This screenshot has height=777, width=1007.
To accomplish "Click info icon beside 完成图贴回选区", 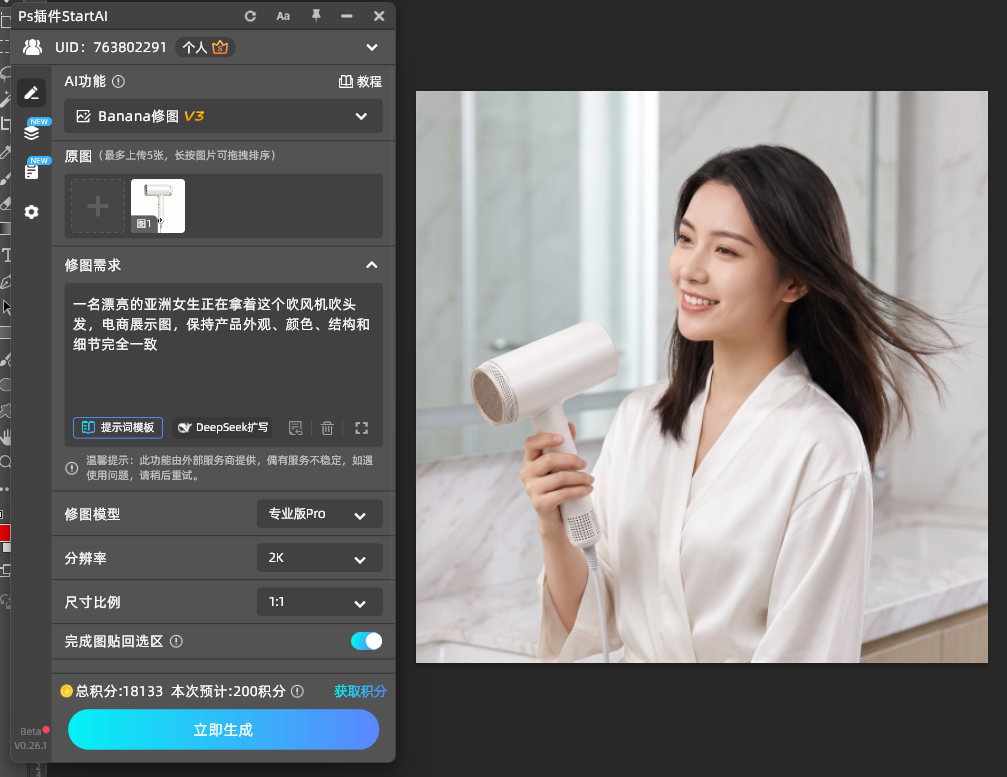I will pyautogui.click(x=177, y=641).
